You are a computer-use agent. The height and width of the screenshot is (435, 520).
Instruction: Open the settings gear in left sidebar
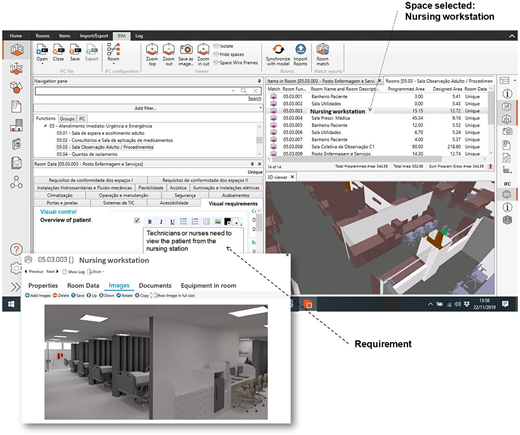(x=16, y=268)
